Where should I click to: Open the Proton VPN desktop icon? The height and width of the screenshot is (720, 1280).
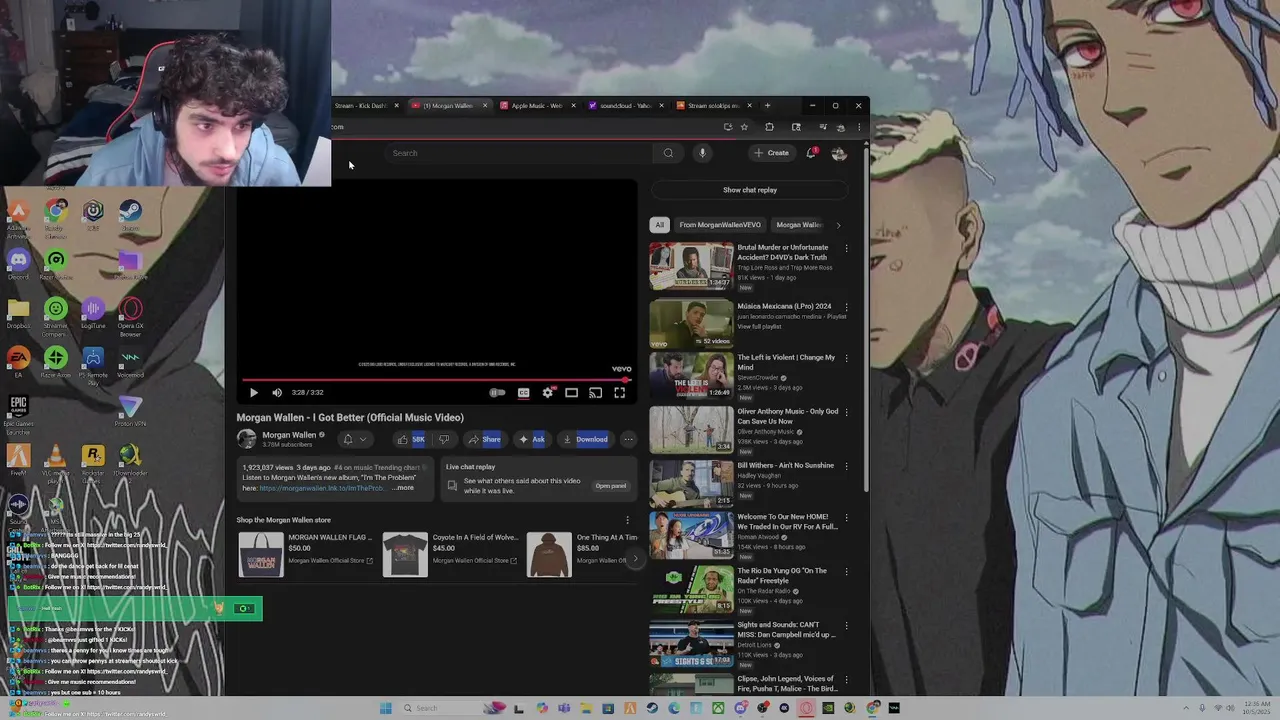click(130, 410)
